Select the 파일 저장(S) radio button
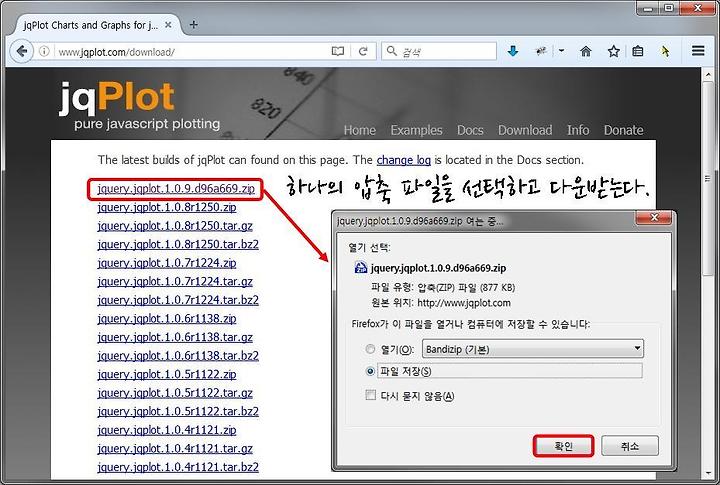This screenshot has height=485, width=720. click(x=370, y=371)
